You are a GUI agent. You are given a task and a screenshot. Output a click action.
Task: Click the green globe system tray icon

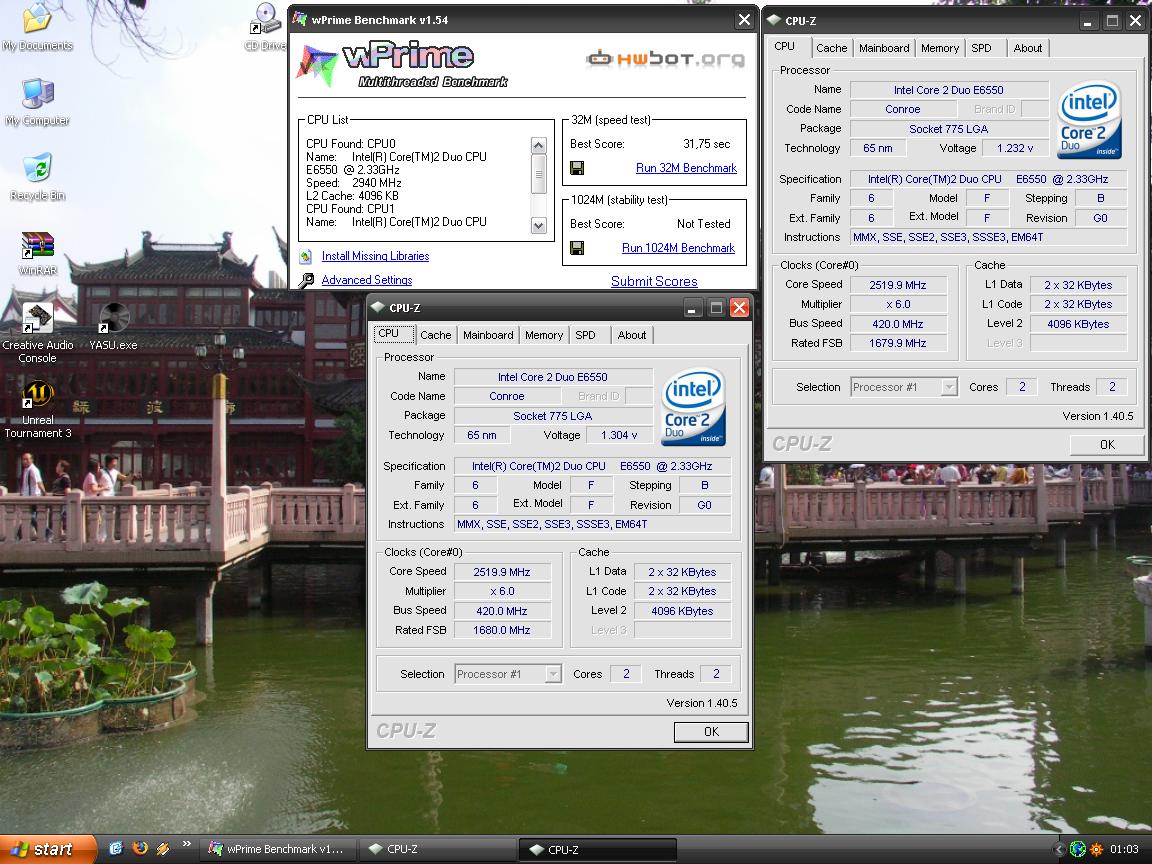pos(1078,849)
